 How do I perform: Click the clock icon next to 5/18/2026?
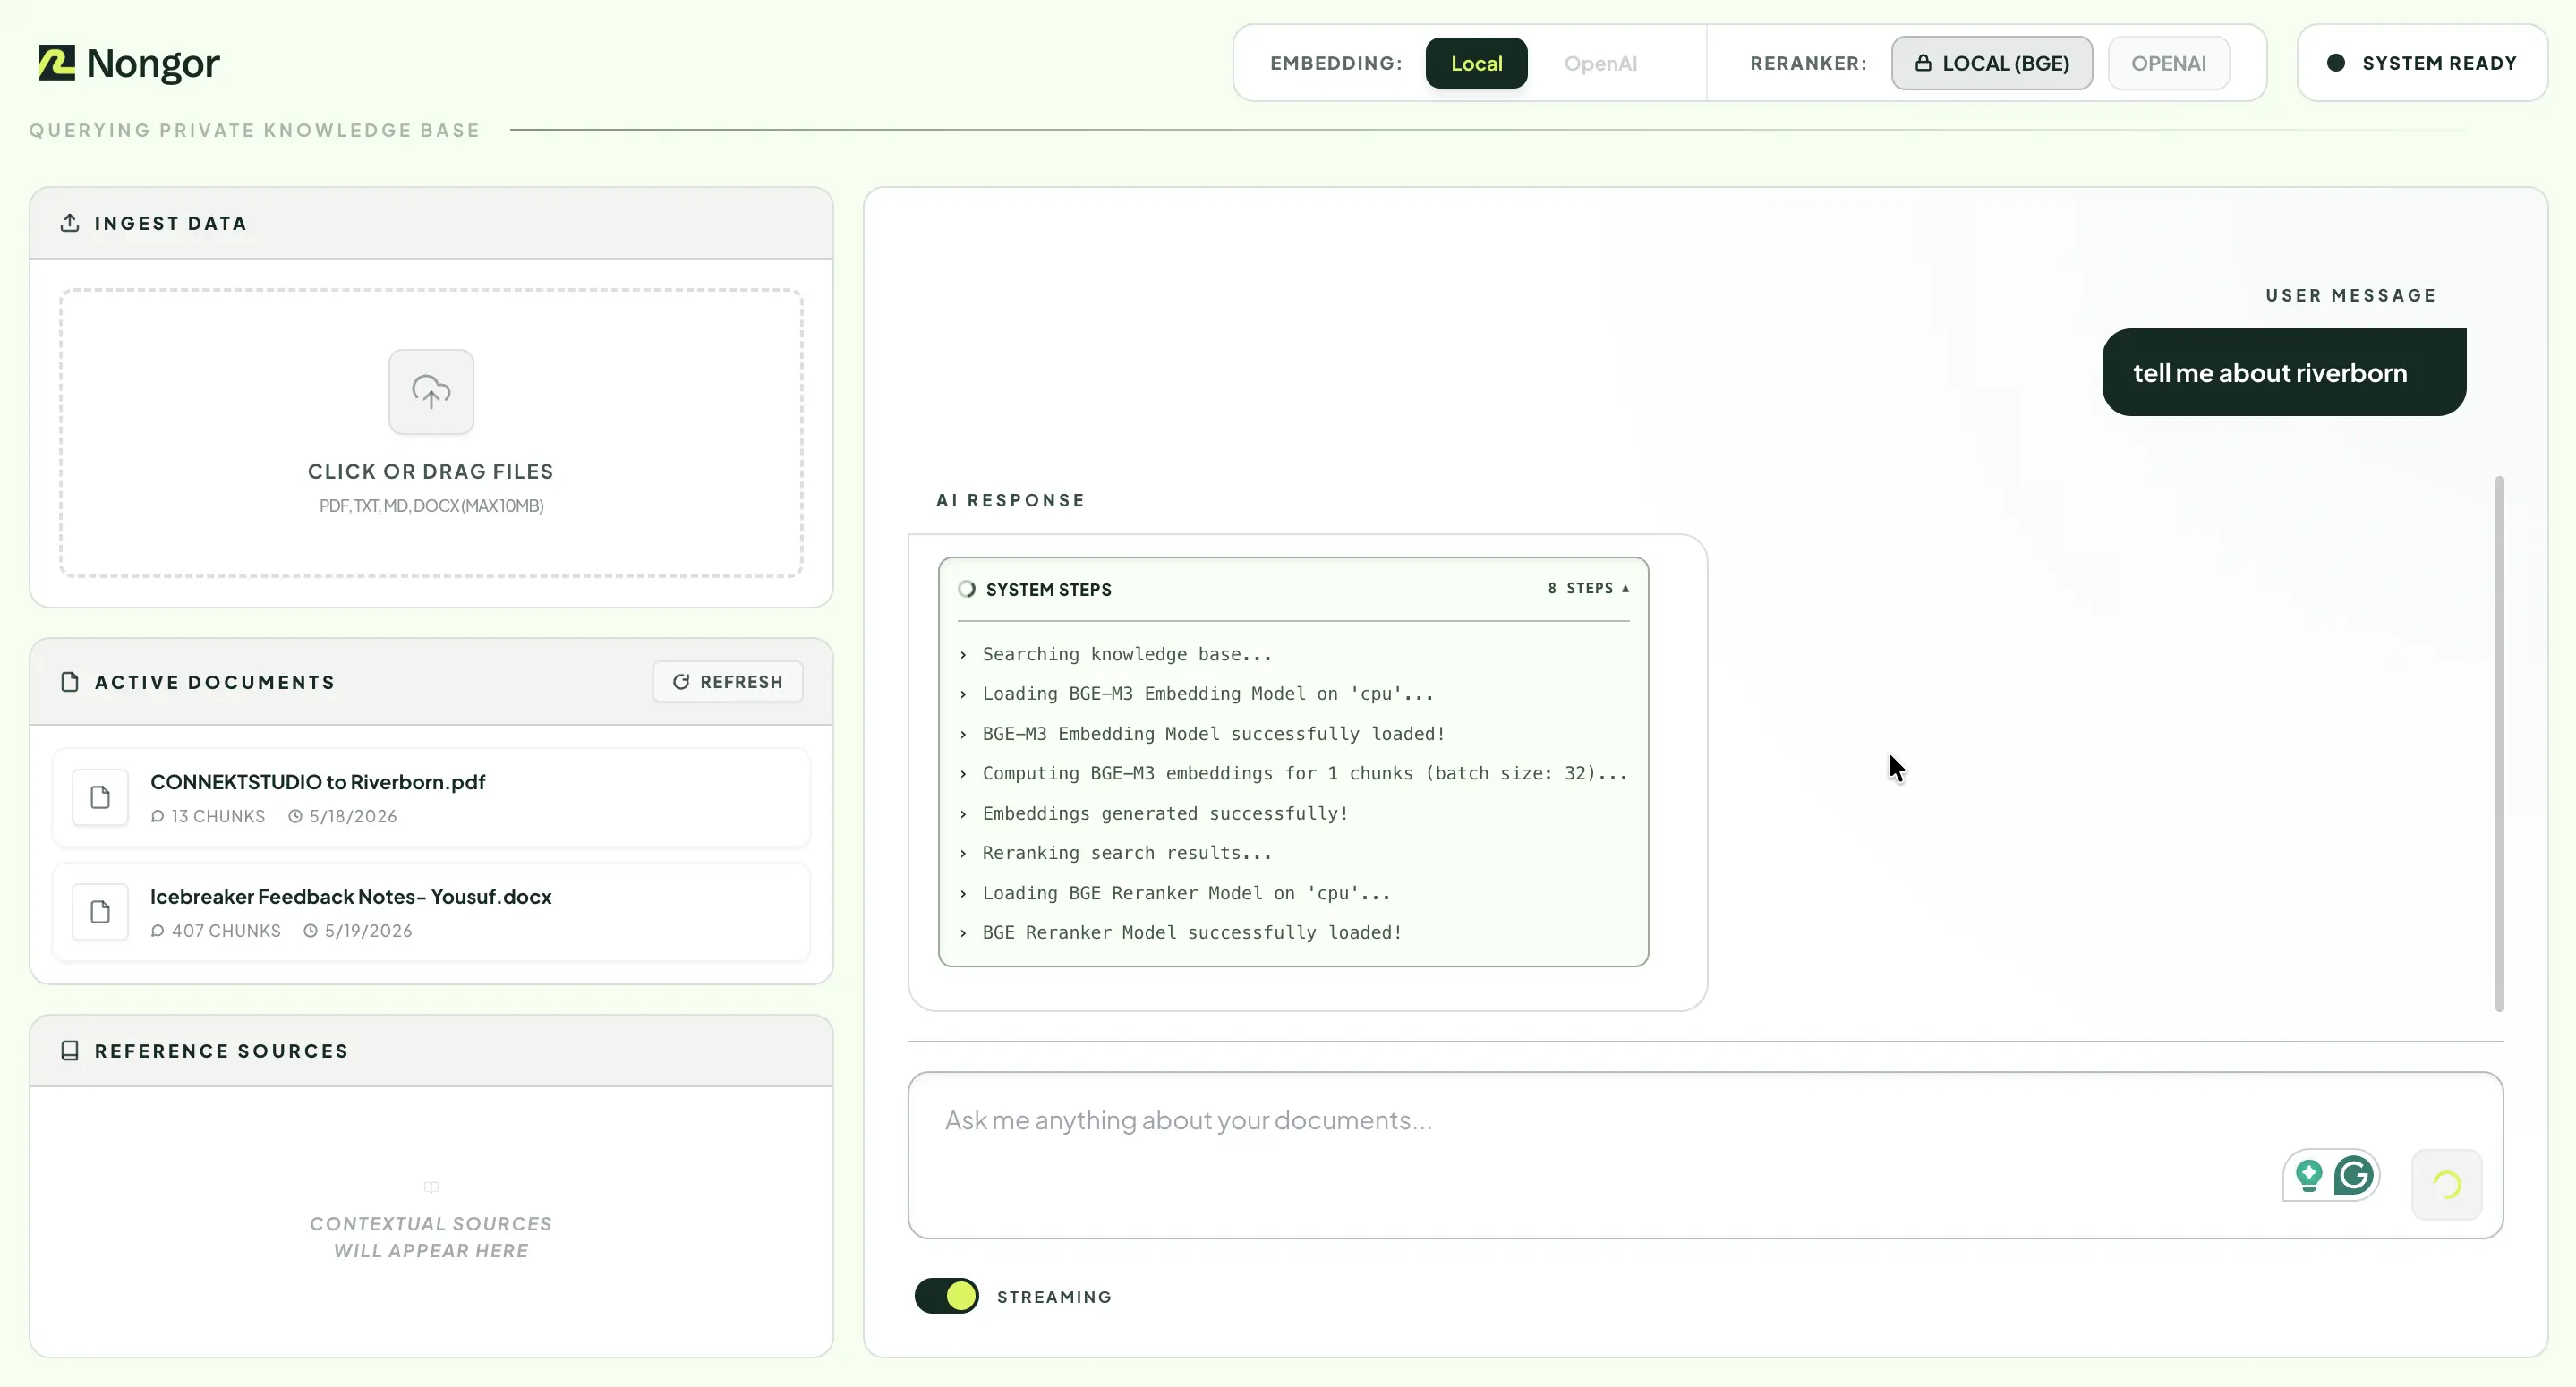295,817
